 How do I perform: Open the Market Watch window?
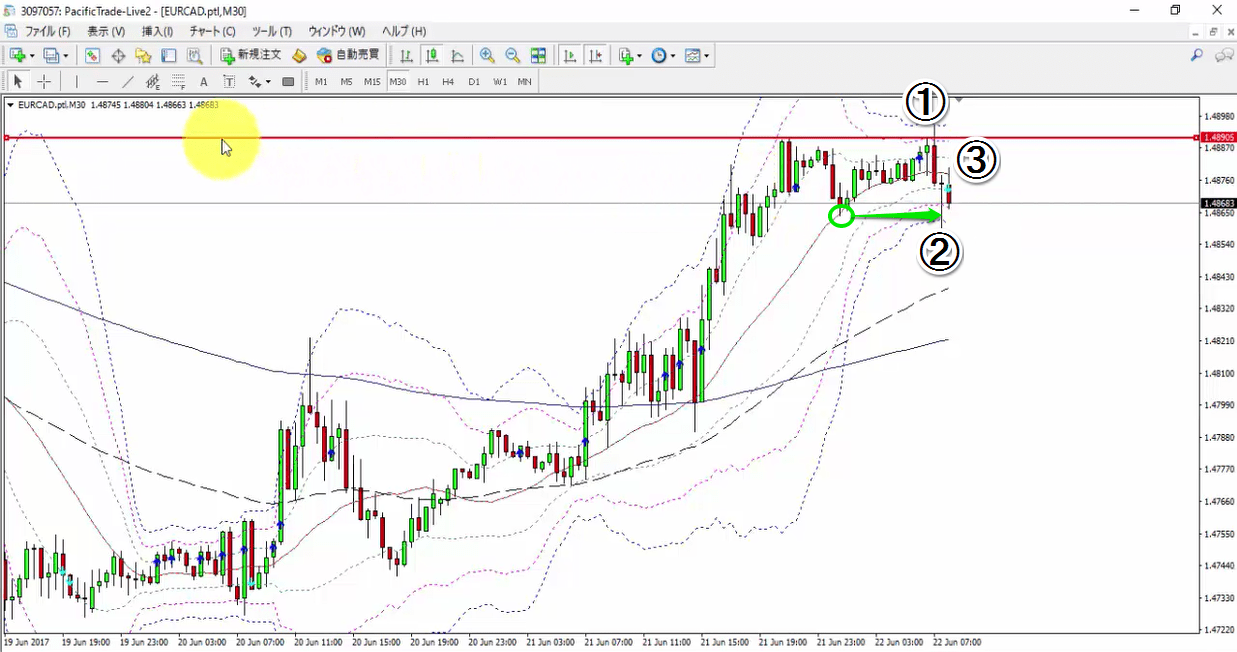(x=92, y=56)
